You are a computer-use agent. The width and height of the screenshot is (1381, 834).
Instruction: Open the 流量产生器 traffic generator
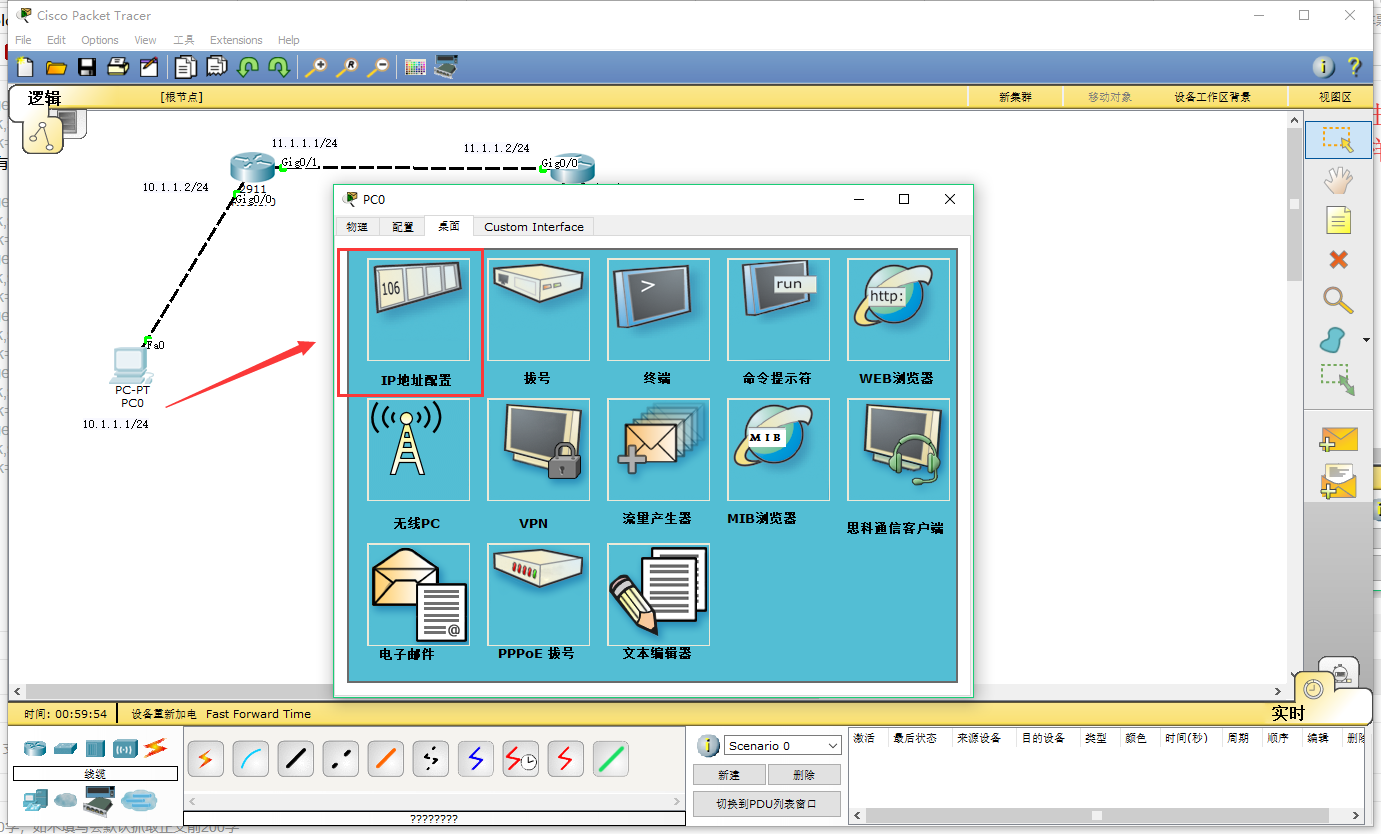click(658, 449)
